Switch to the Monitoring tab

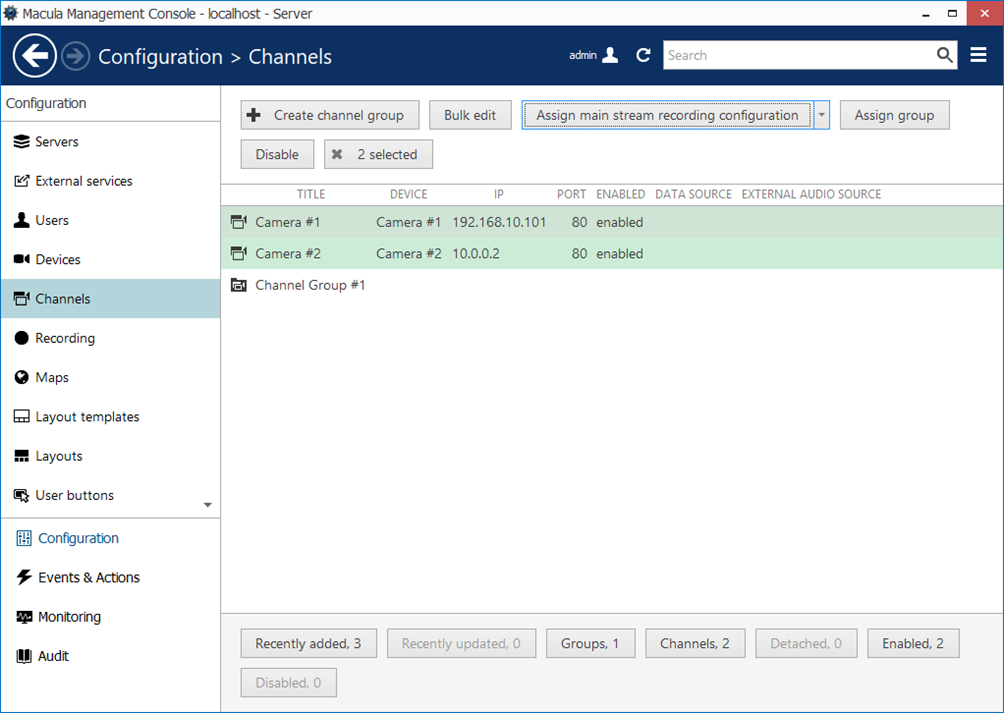coord(69,617)
